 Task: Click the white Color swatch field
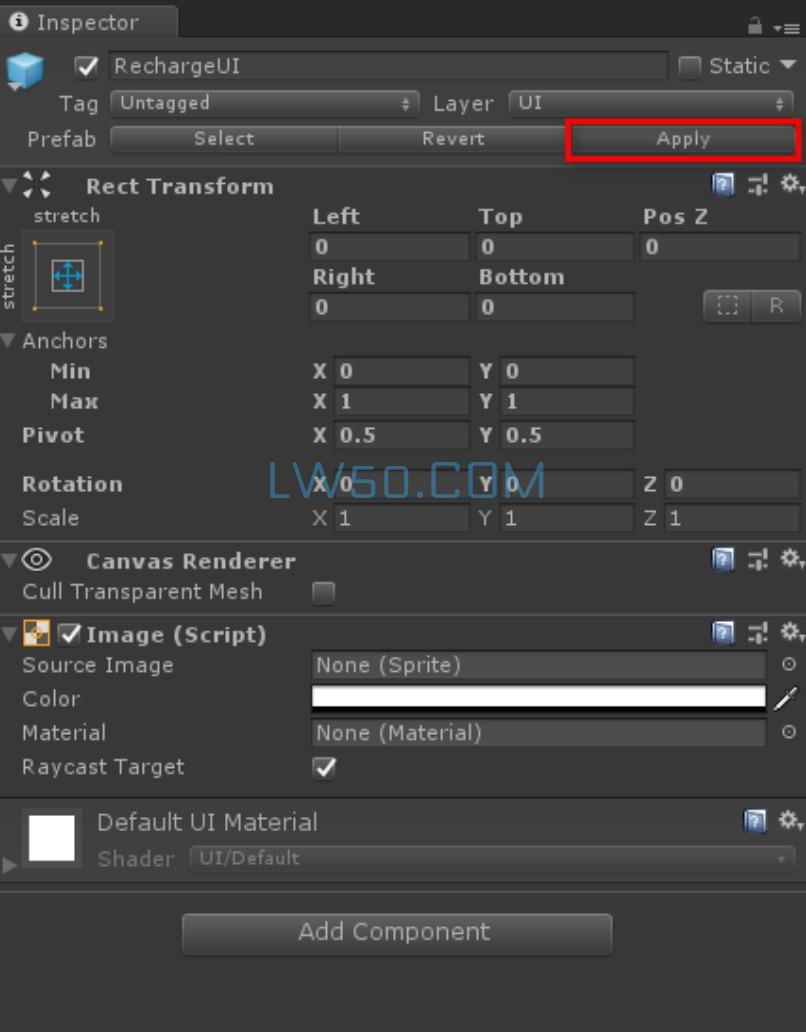[538, 698]
